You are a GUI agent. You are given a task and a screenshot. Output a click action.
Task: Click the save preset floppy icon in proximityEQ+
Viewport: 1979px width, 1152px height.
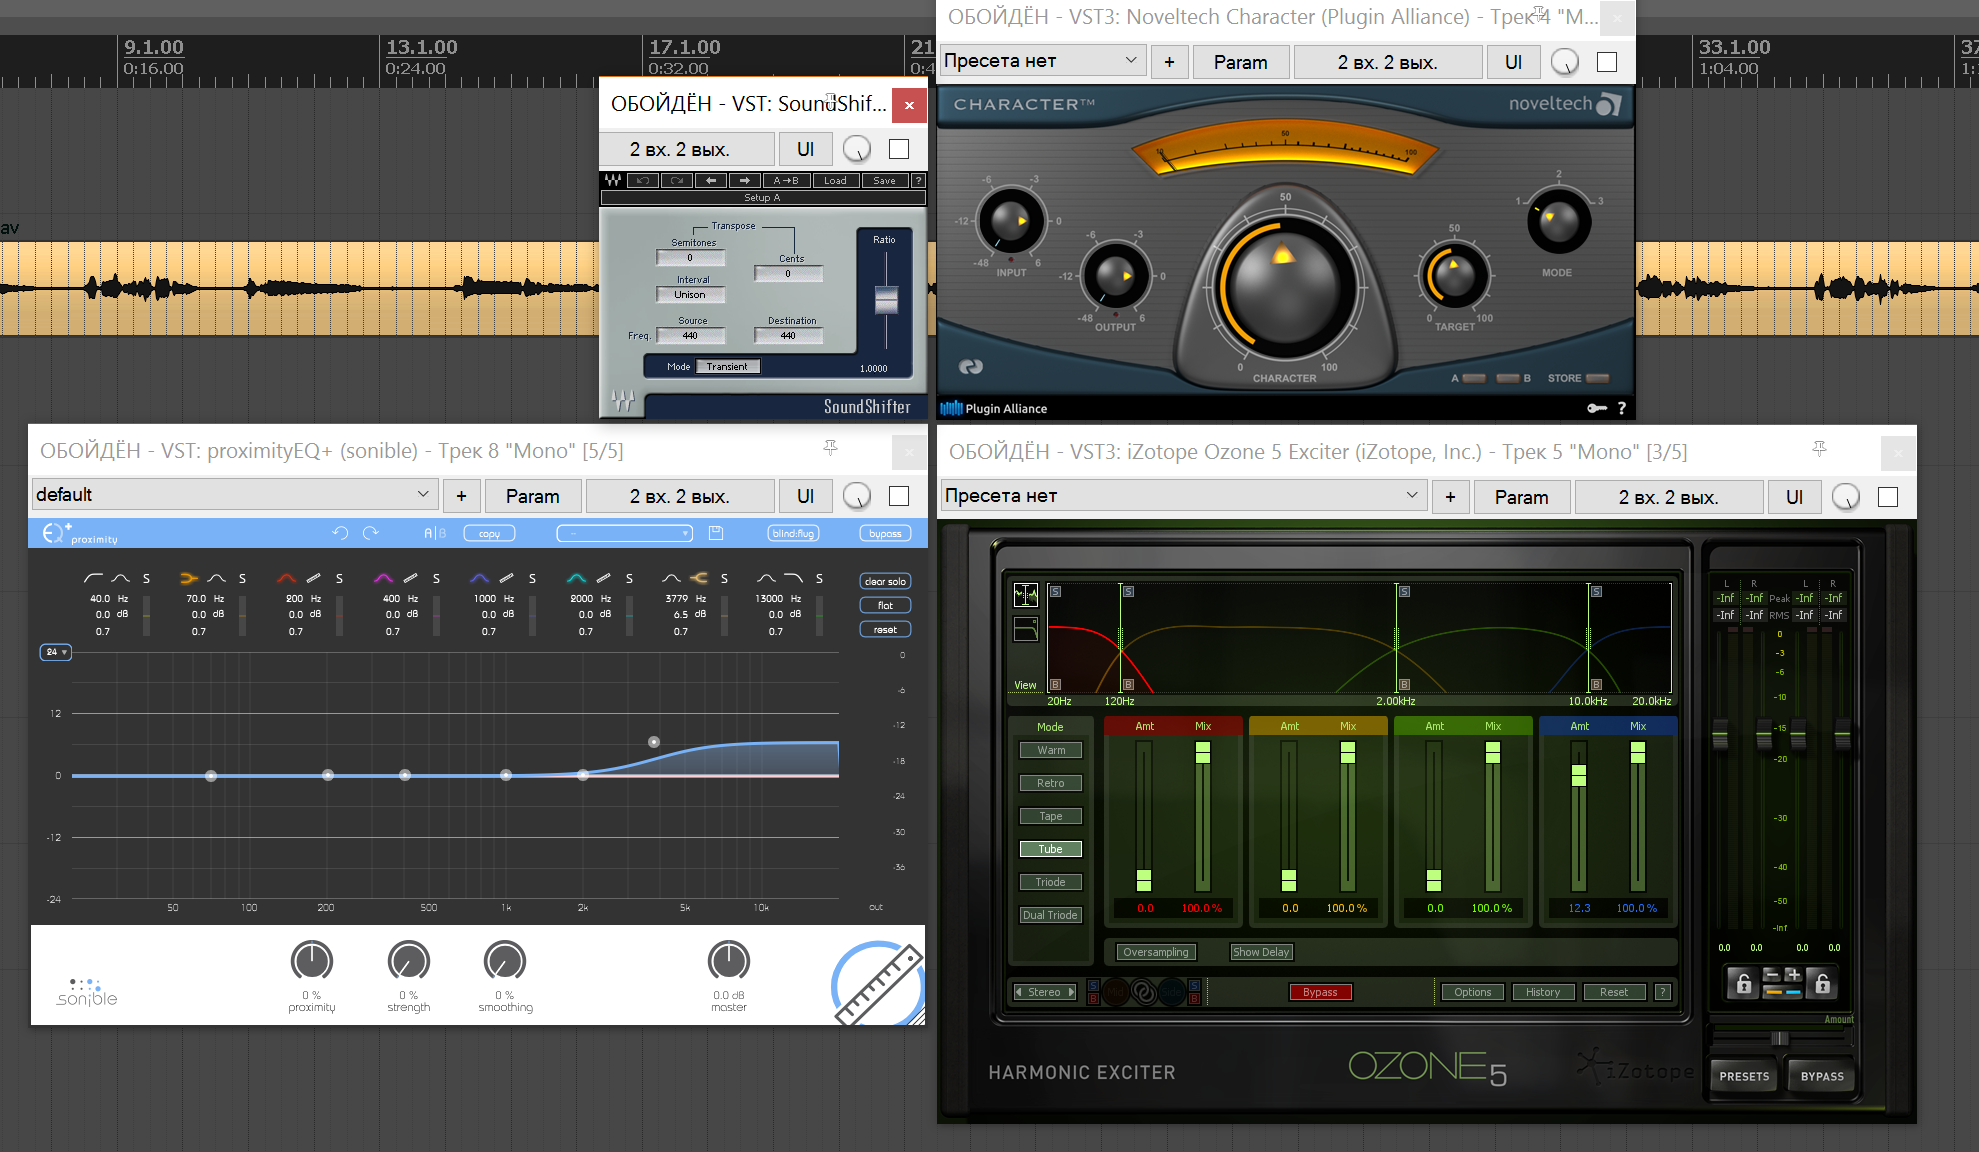(x=716, y=534)
